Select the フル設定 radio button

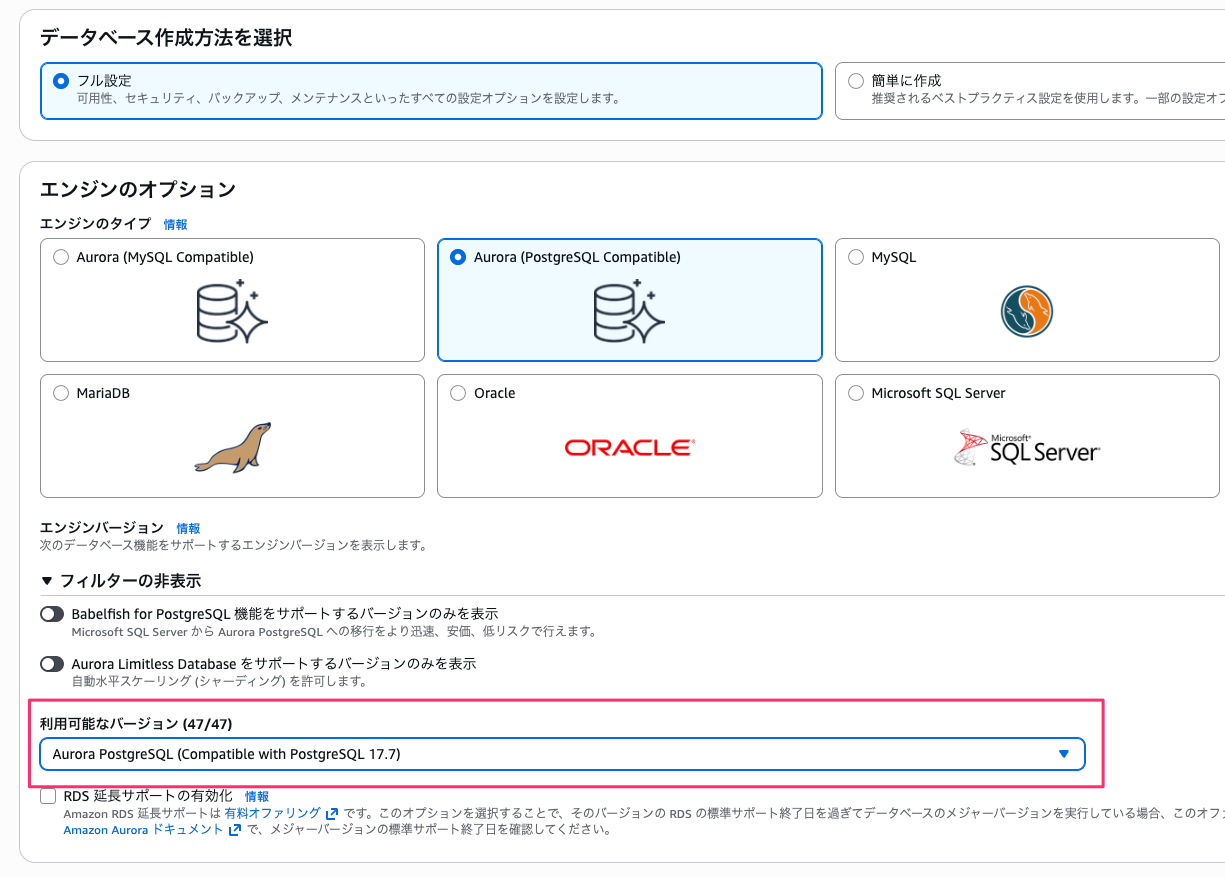pyautogui.click(x=61, y=80)
